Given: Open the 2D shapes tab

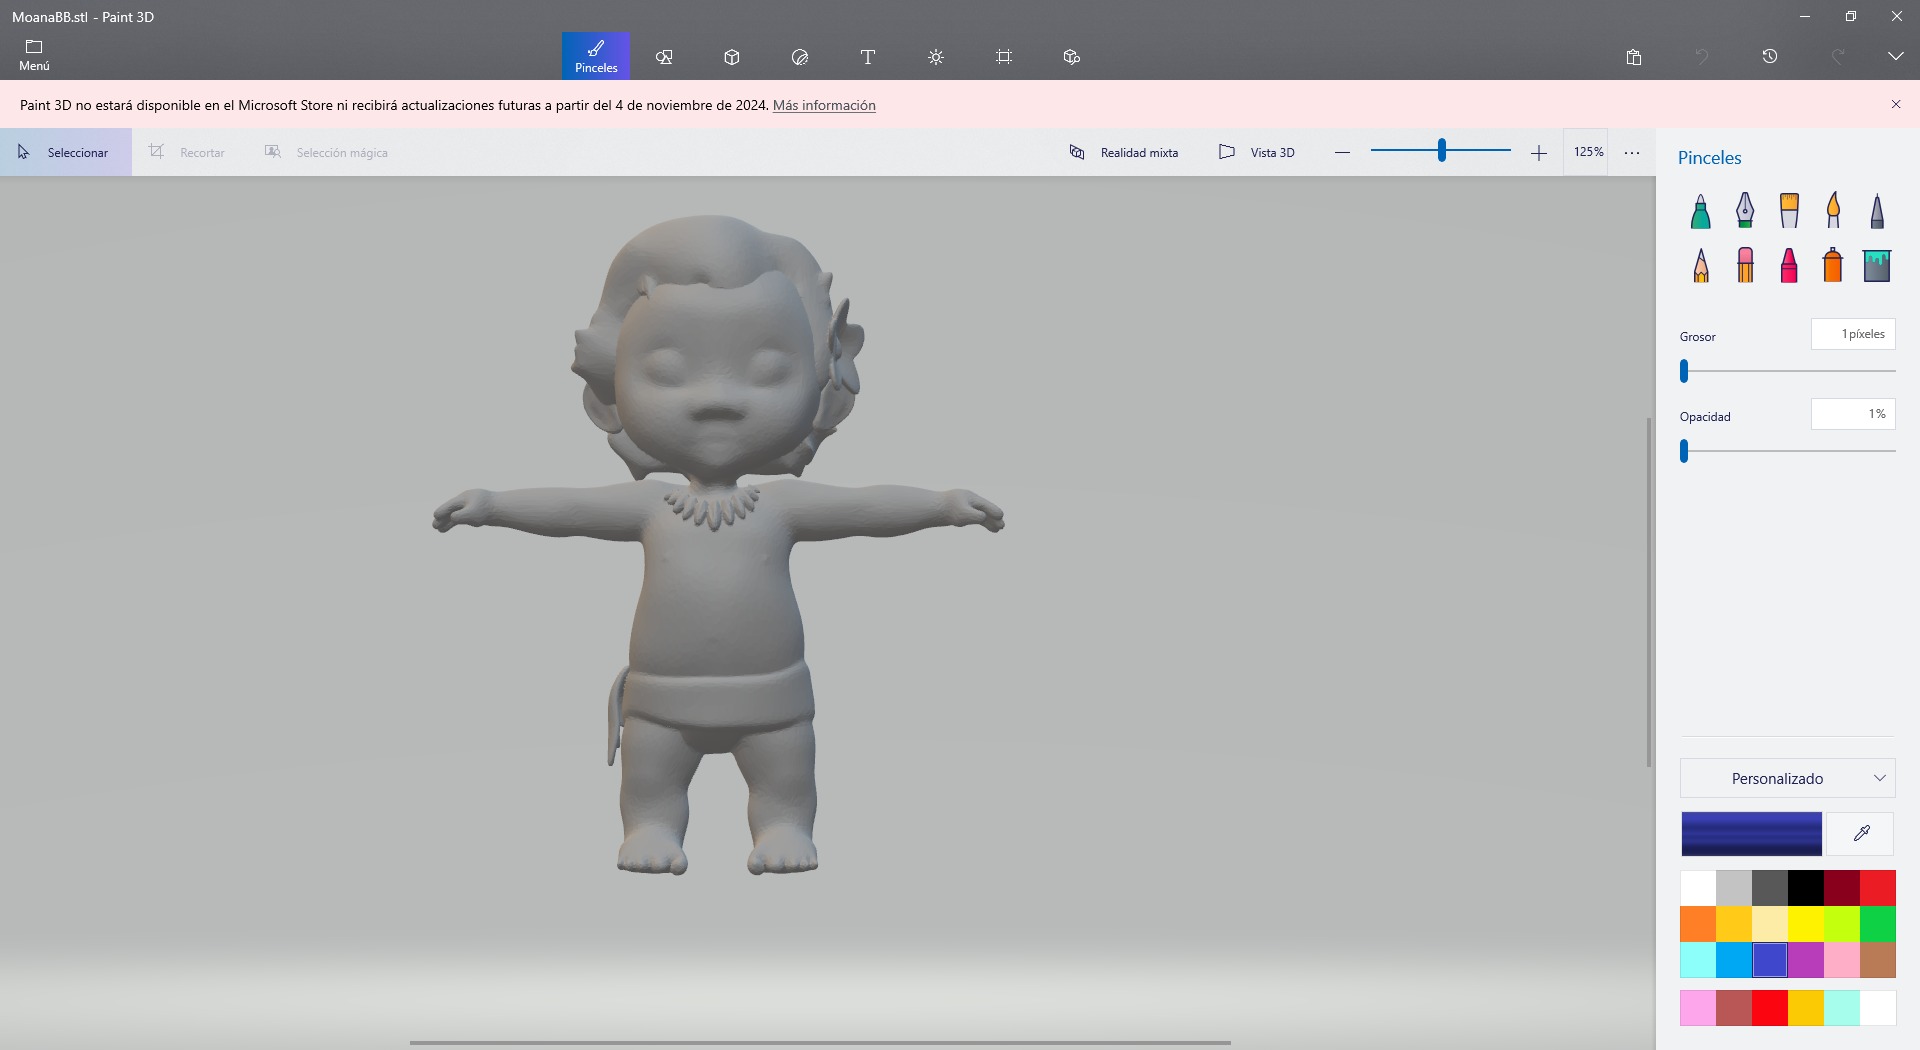Looking at the screenshot, I should click(664, 57).
